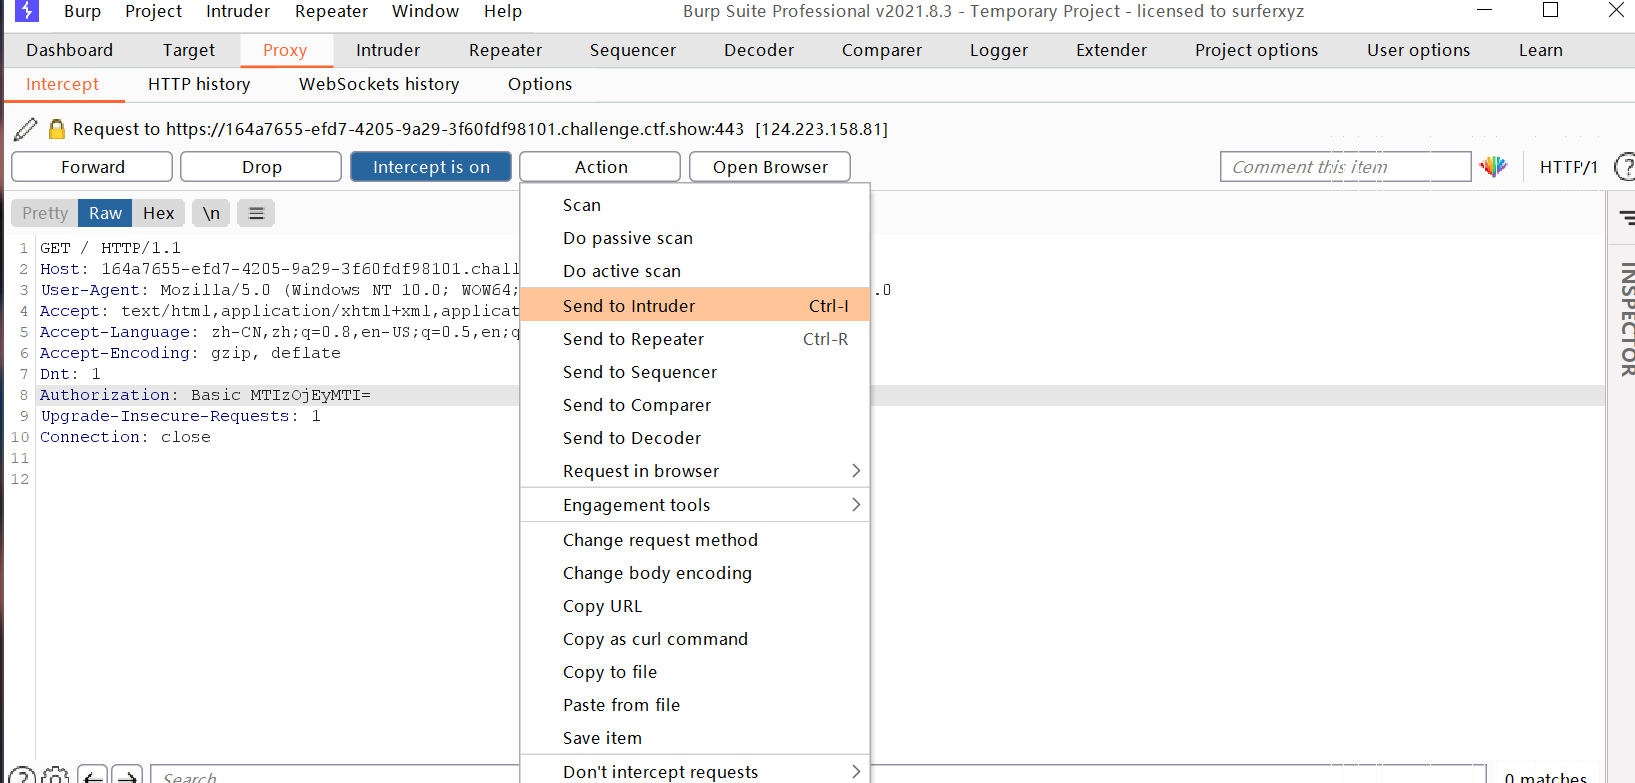Go to previous search match arrow
The height and width of the screenshot is (783, 1635).
92,775
